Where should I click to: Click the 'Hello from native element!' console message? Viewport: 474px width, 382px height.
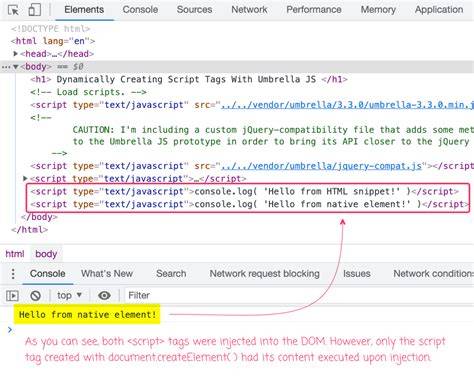(x=87, y=314)
